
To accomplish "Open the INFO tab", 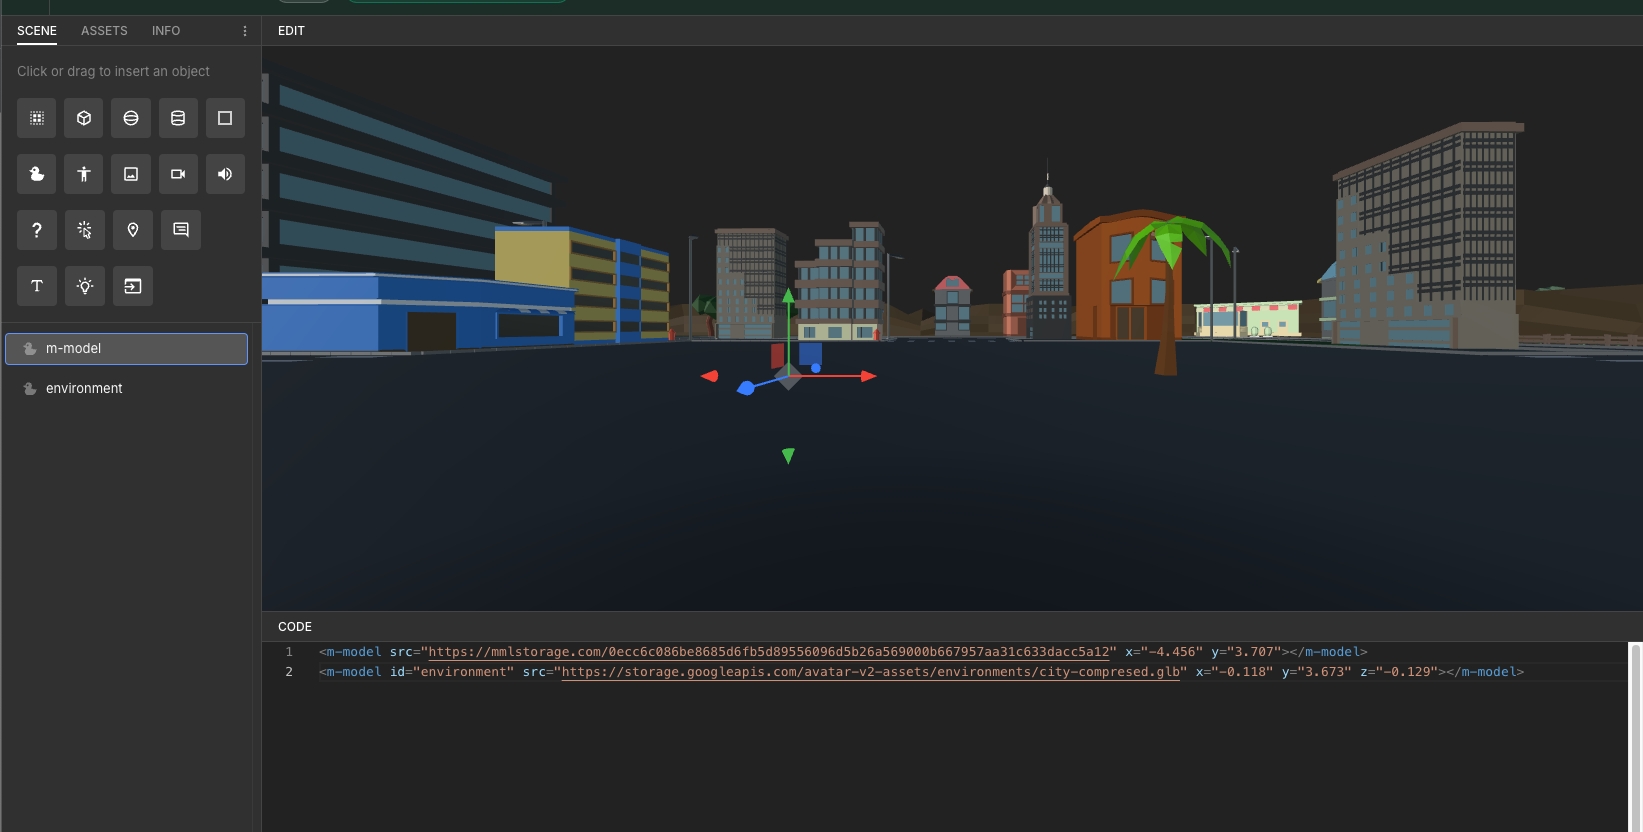I will (166, 31).
